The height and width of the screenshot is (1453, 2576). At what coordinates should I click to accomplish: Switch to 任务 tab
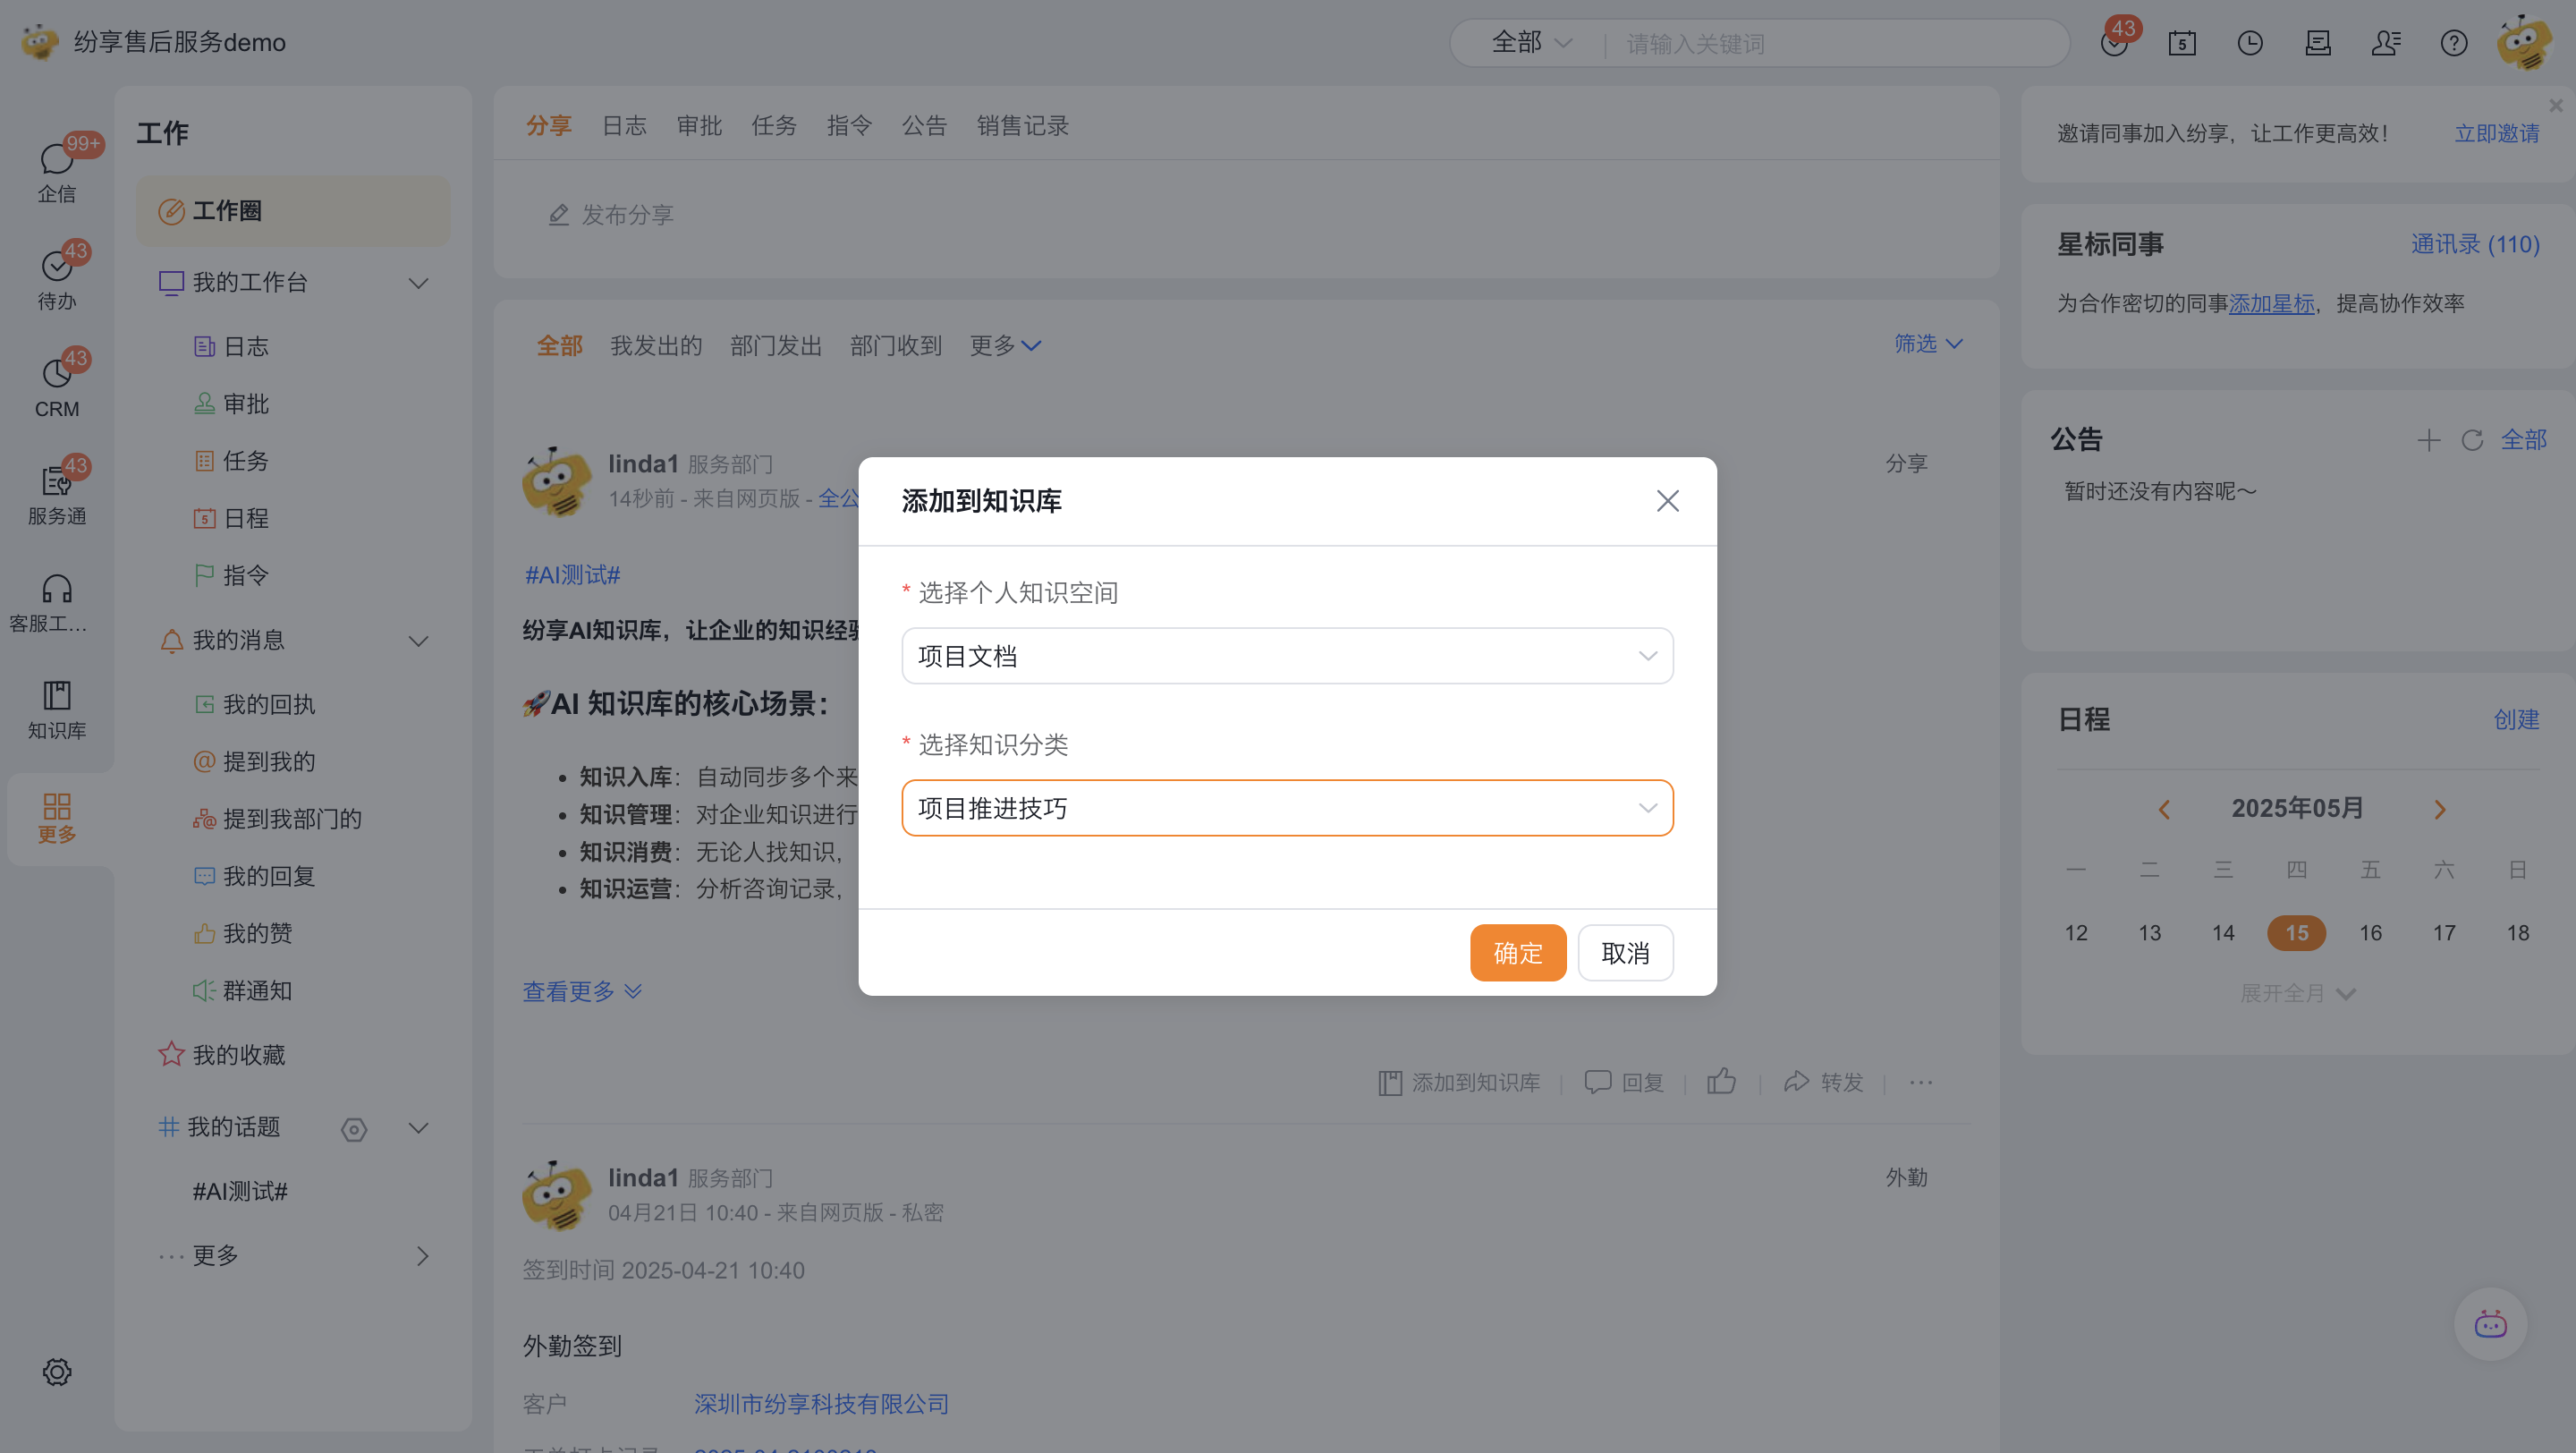coord(774,125)
